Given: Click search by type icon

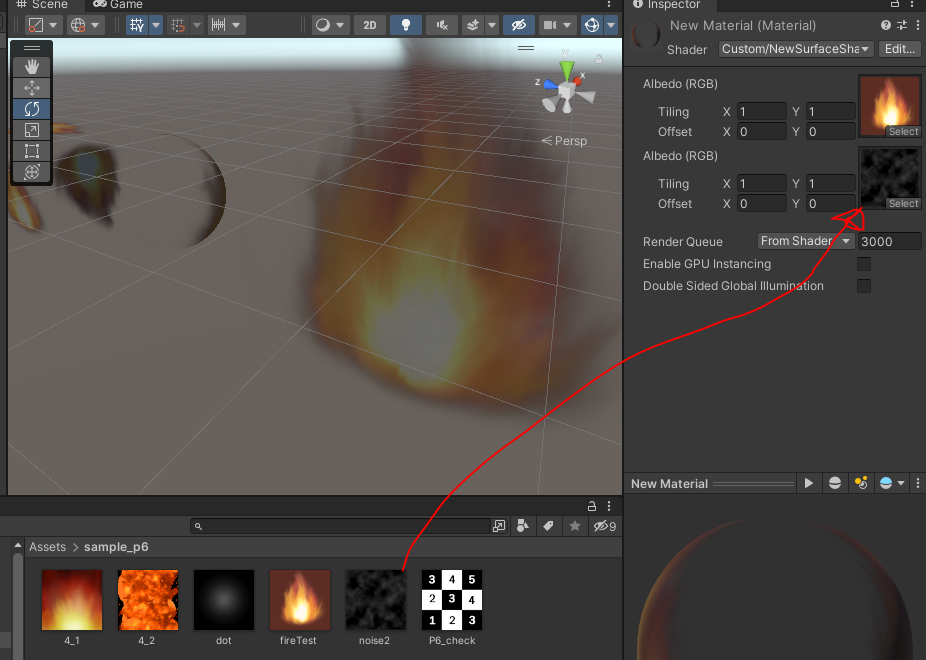Looking at the screenshot, I should pyautogui.click(x=523, y=526).
